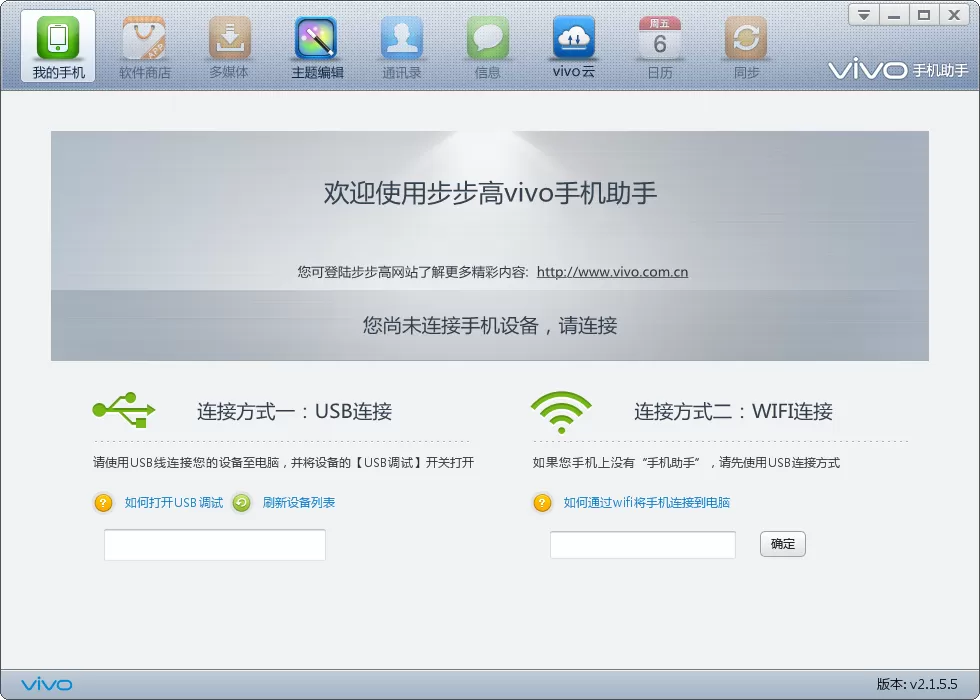Focus the USB device list box
Viewport: 980px width, 700px height.
[215, 545]
